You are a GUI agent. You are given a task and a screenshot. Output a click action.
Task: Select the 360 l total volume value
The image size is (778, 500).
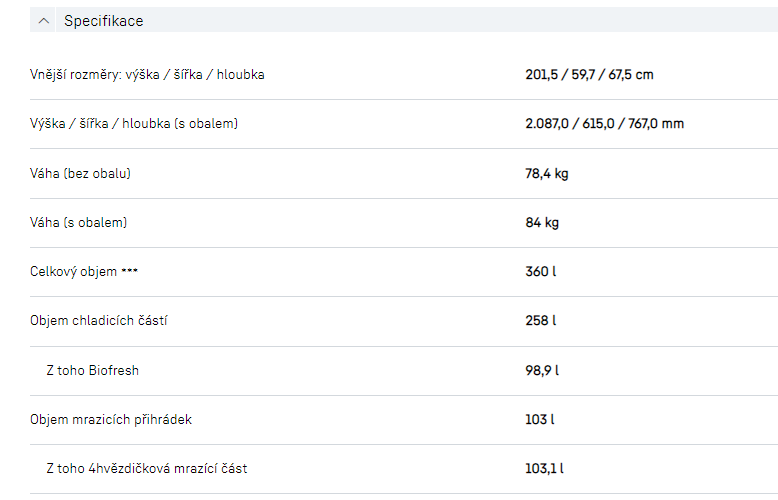(540, 272)
